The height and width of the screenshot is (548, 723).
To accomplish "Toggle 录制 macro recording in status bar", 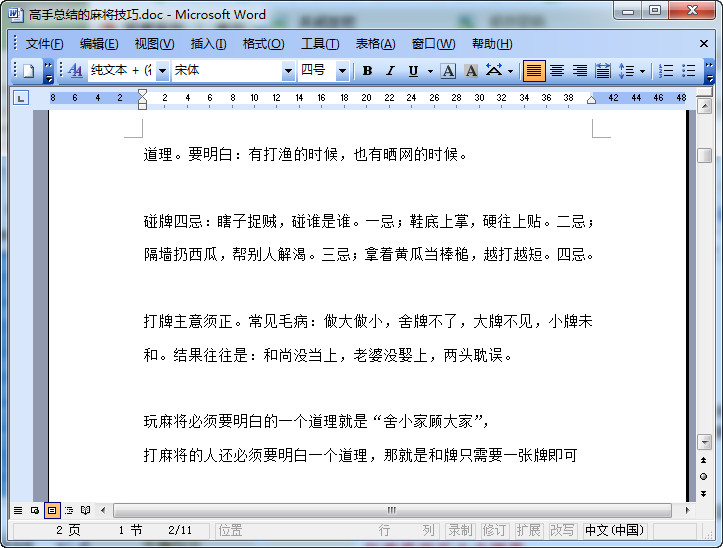I will coord(460,530).
